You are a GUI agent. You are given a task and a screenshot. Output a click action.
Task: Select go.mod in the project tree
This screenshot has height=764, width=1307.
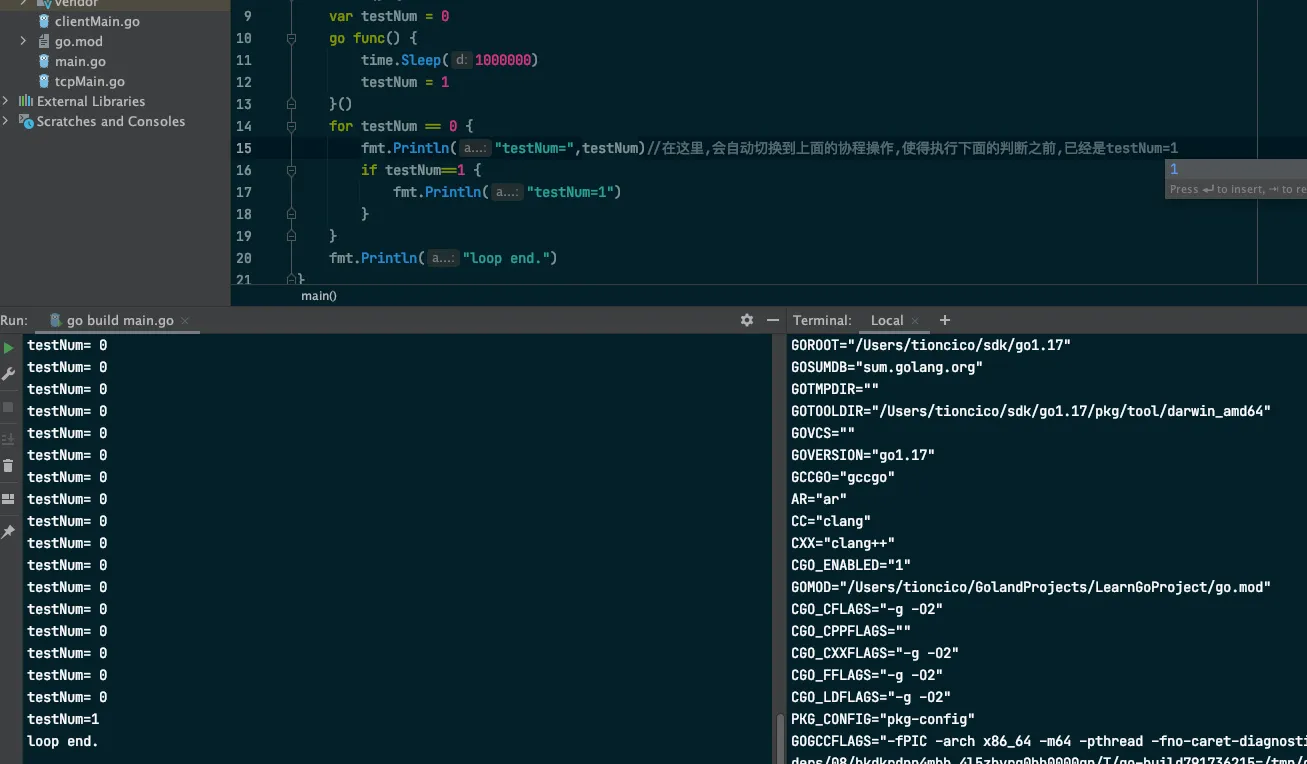pyautogui.click(x=79, y=41)
